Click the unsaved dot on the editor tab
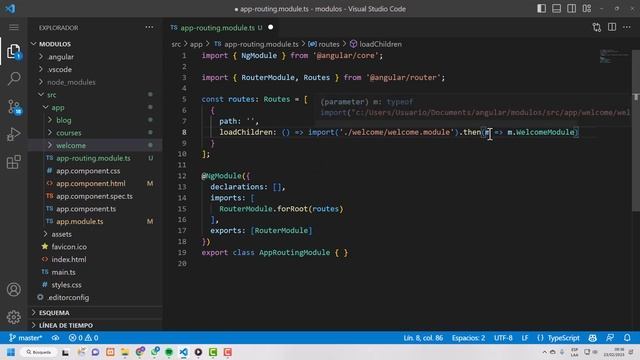This screenshot has width=640, height=360. point(271,27)
